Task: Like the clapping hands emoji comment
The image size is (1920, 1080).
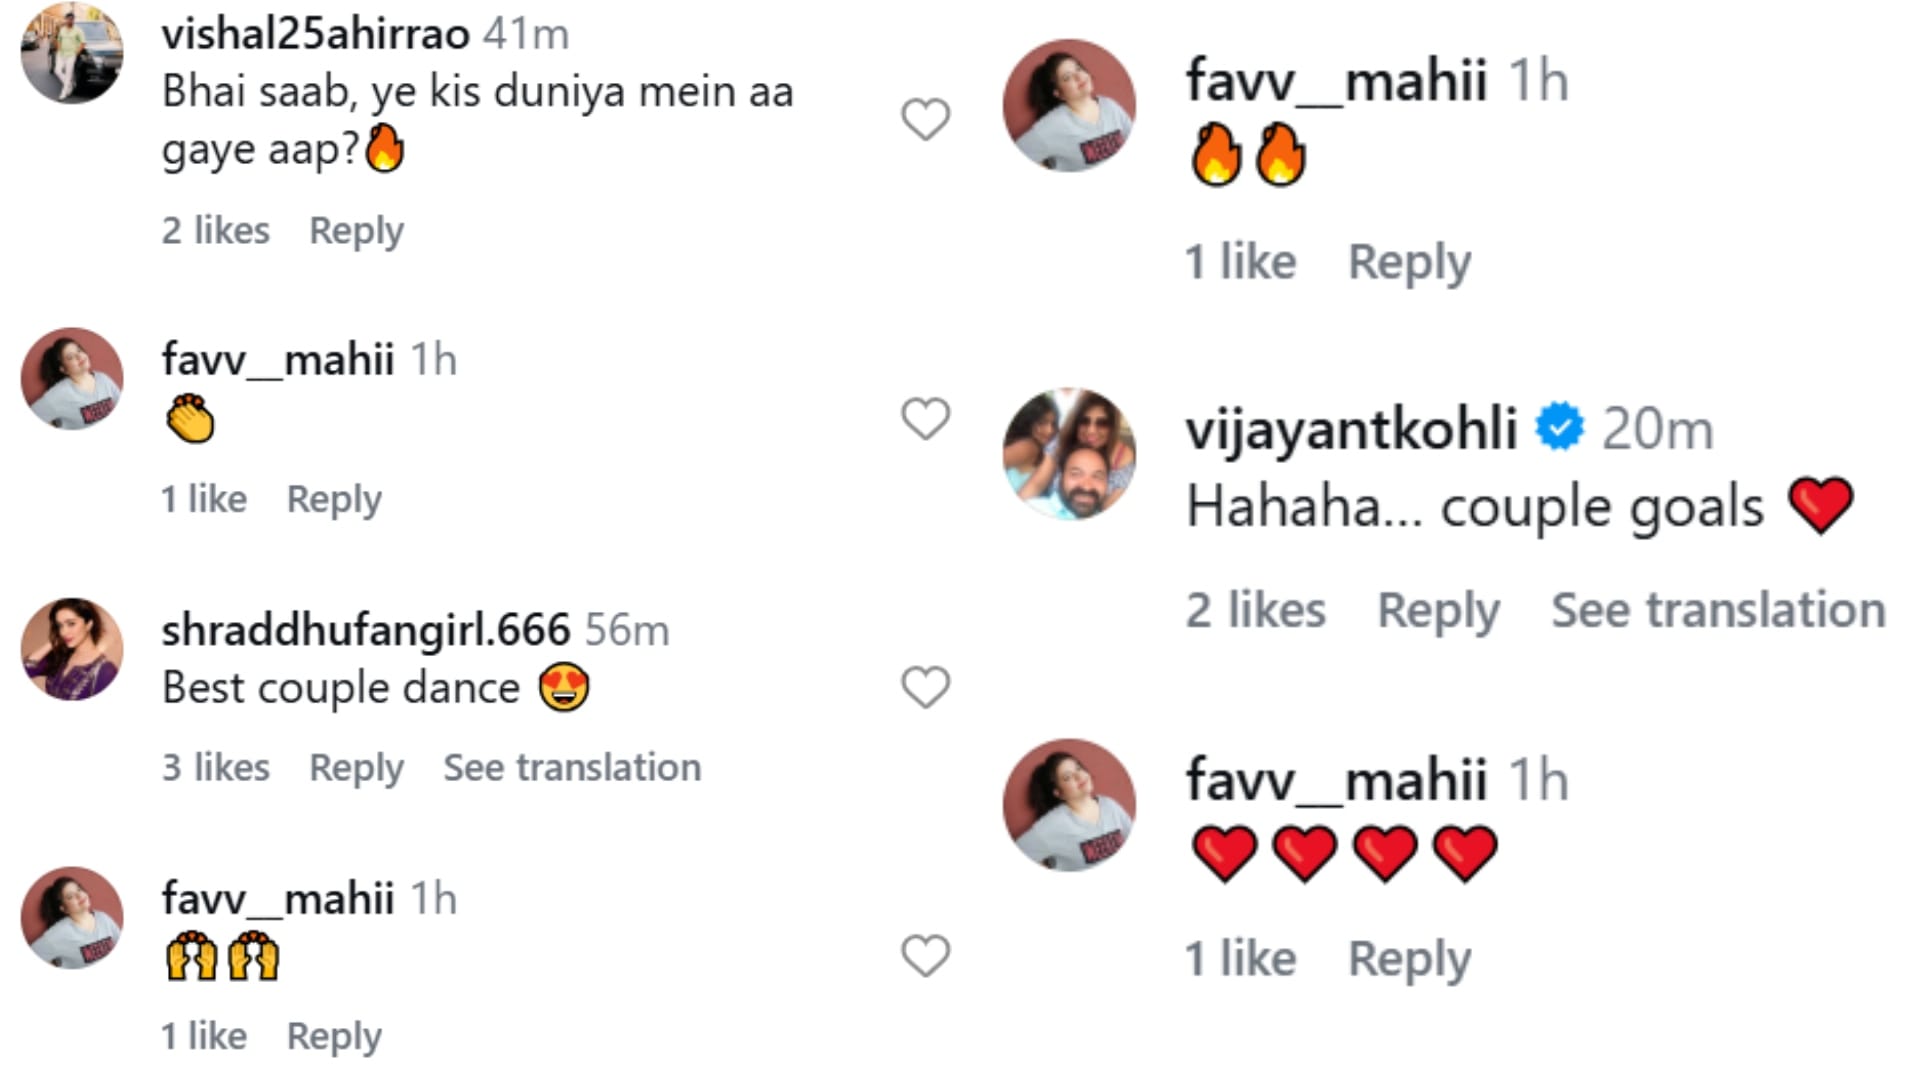Action: 925,418
